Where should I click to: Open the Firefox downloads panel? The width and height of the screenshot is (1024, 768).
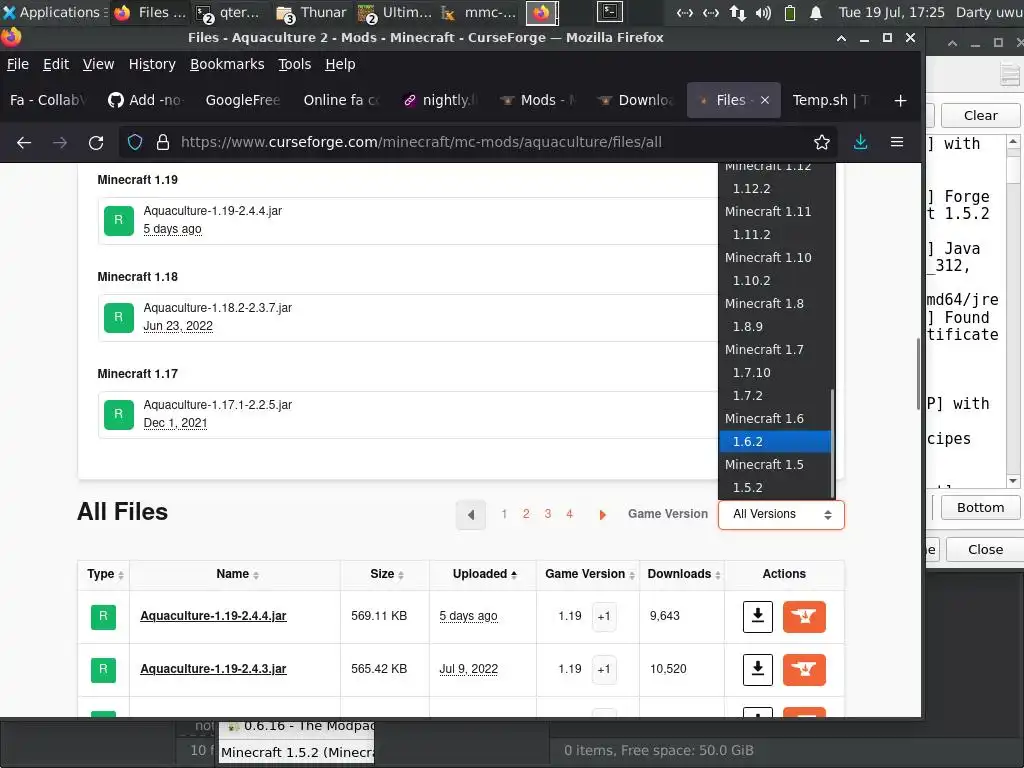(x=861, y=142)
